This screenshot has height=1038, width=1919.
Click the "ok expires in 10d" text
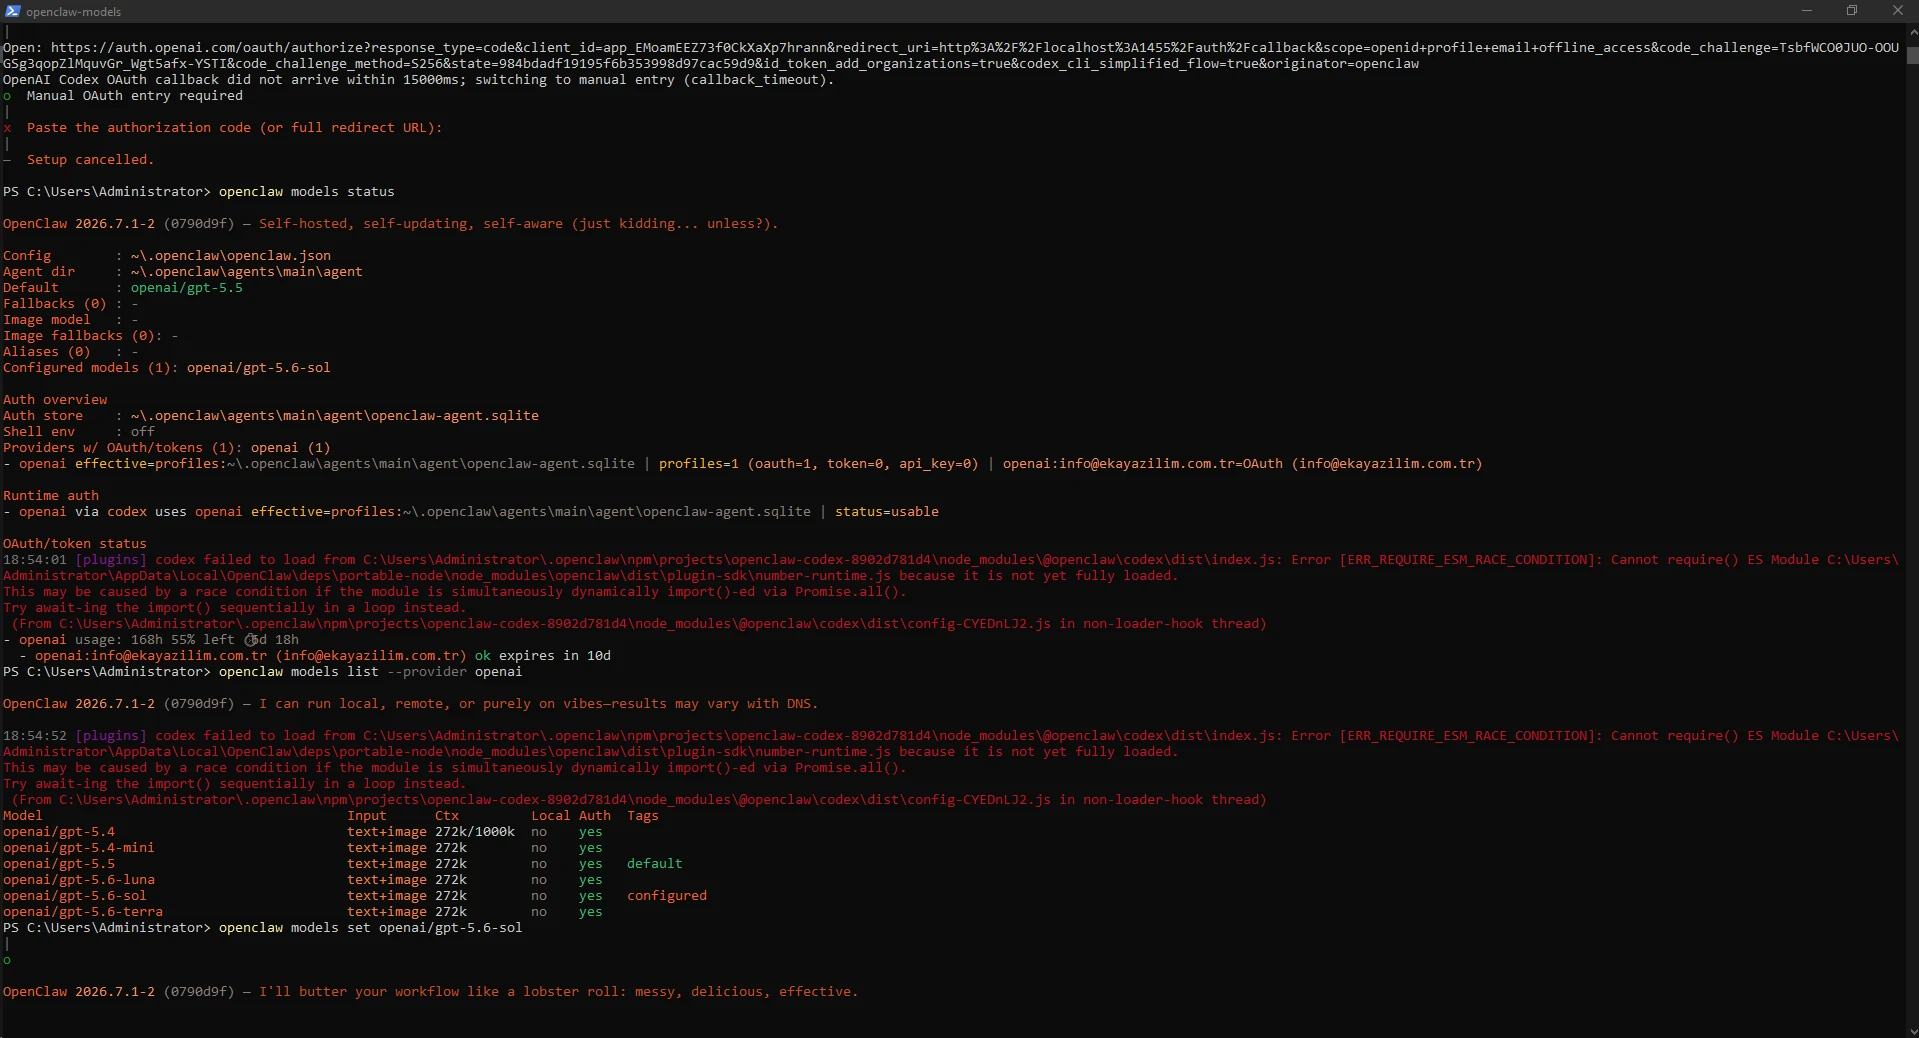pyautogui.click(x=543, y=656)
